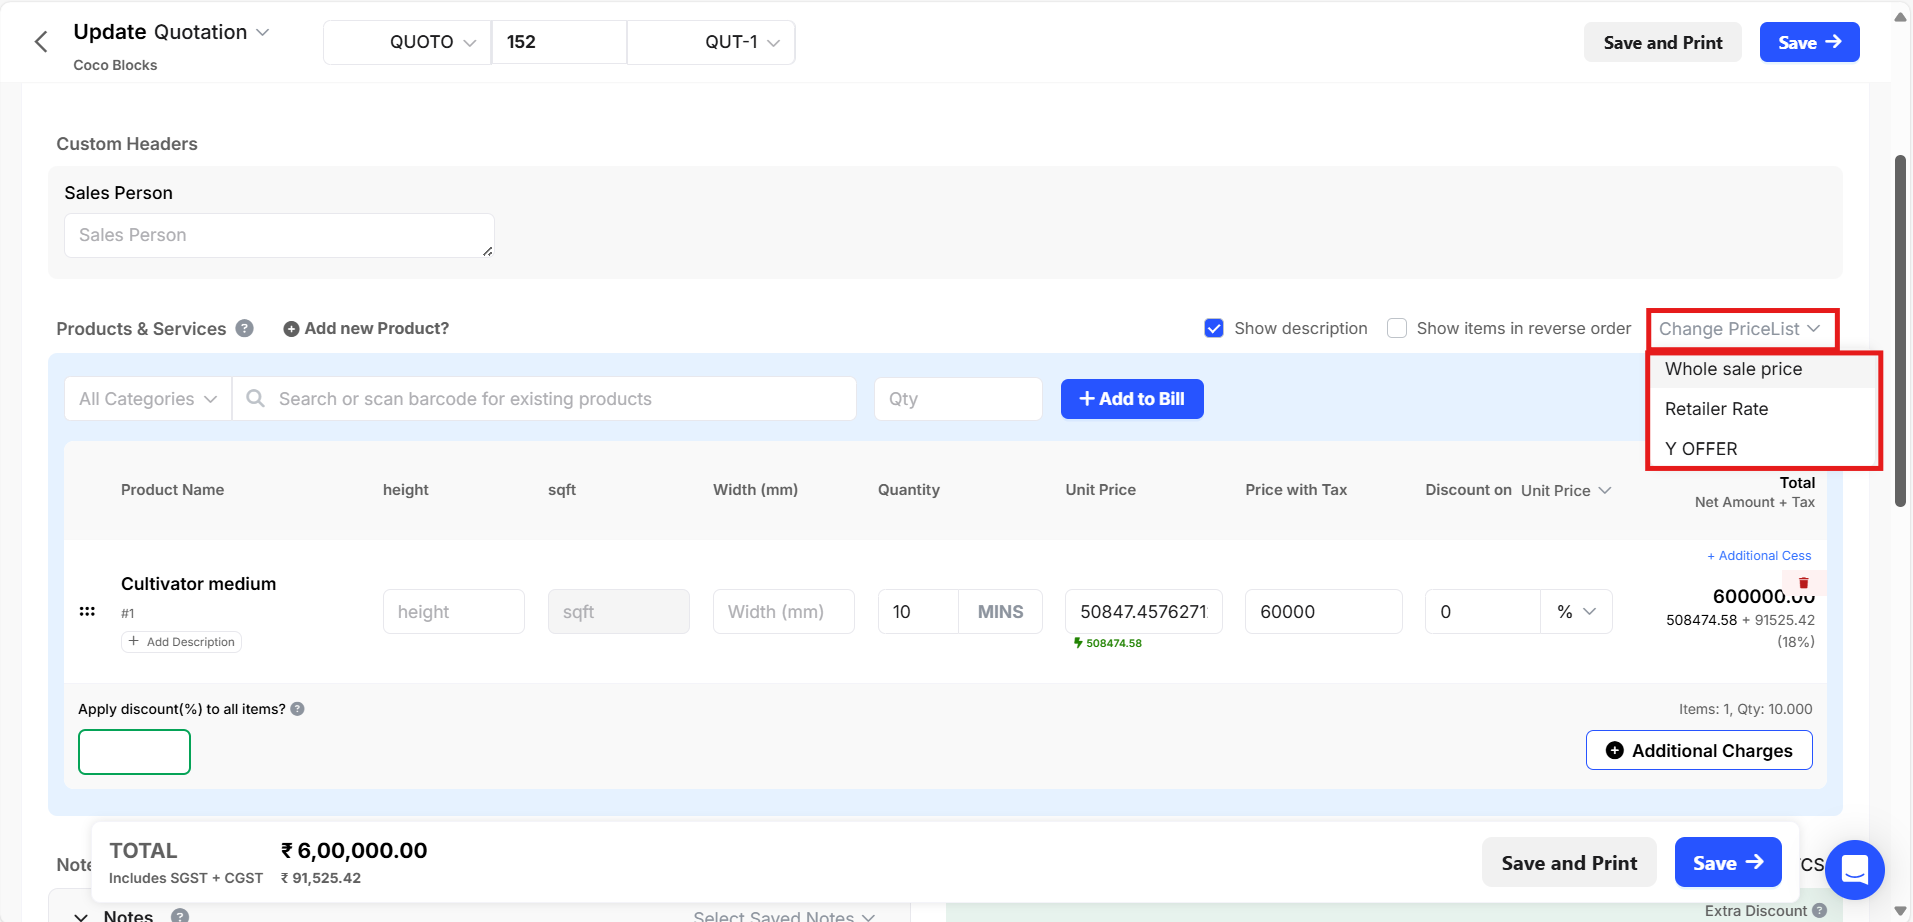Click the discount value field showing 0
This screenshot has width=1913, height=922.
(1482, 611)
